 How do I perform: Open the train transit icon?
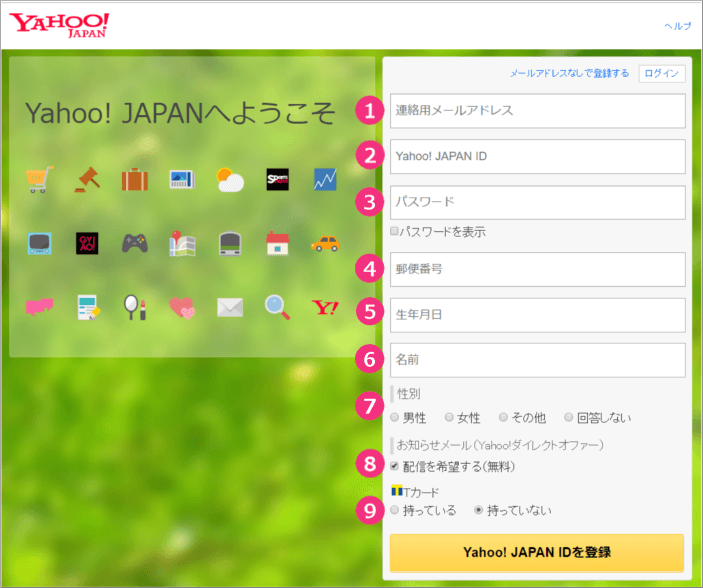click(x=230, y=244)
